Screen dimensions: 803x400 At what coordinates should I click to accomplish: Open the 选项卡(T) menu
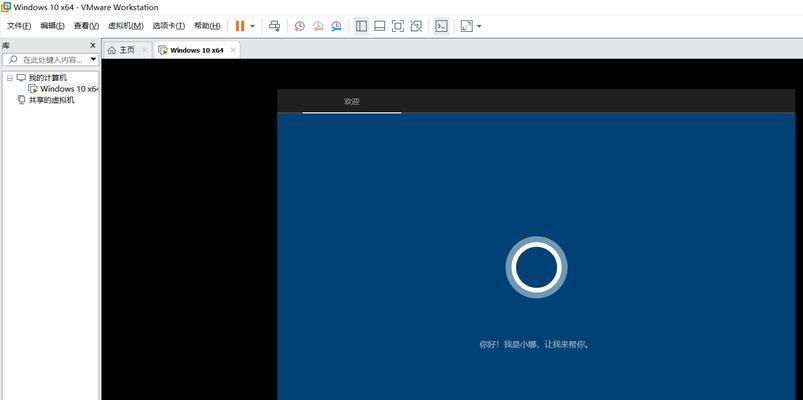(x=168, y=26)
